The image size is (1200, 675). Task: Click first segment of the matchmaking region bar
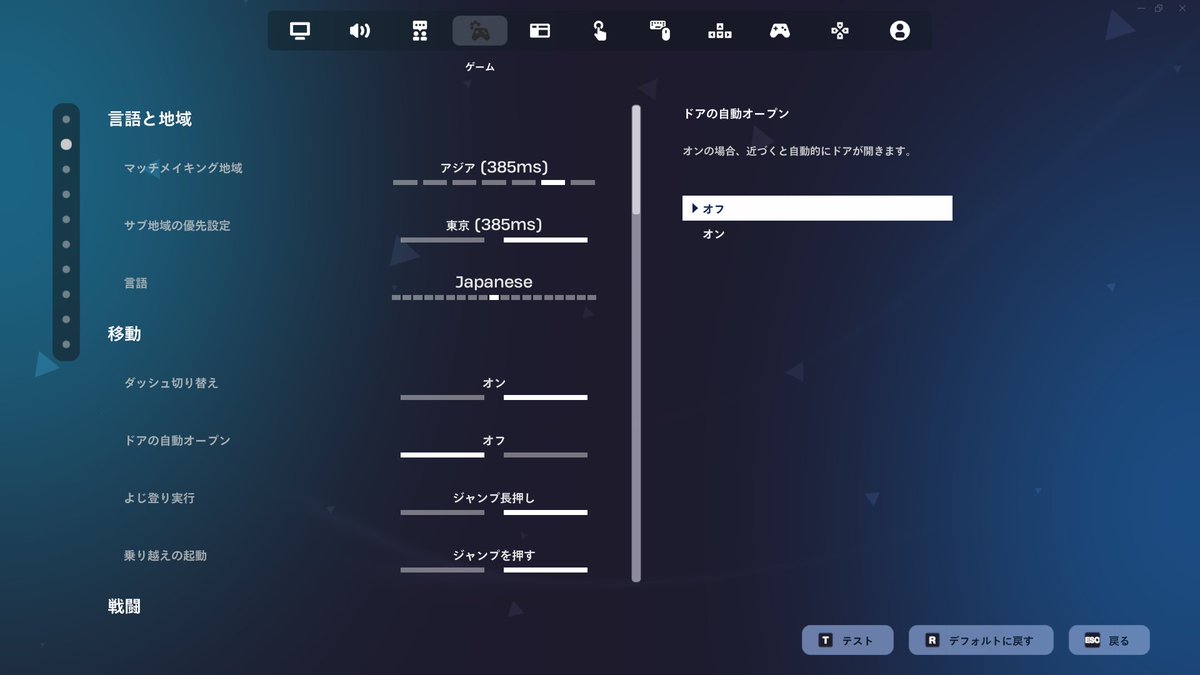pos(405,183)
